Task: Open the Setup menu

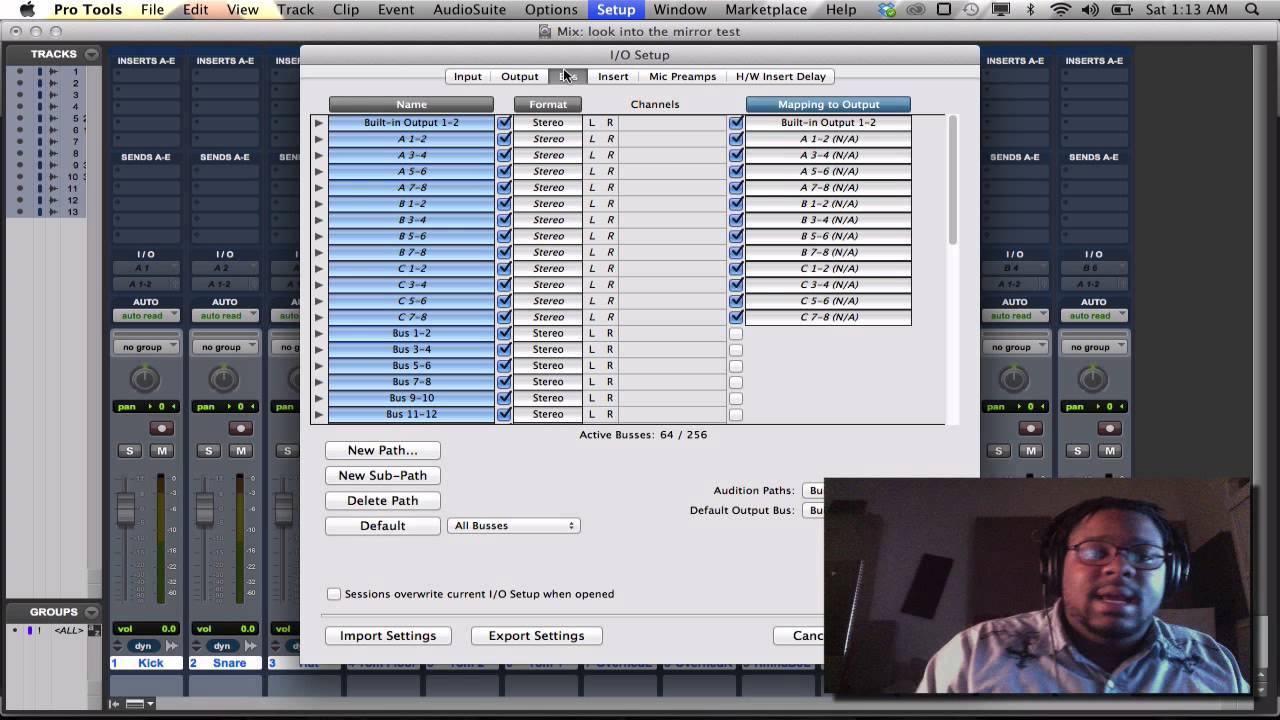Action: [x=616, y=10]
